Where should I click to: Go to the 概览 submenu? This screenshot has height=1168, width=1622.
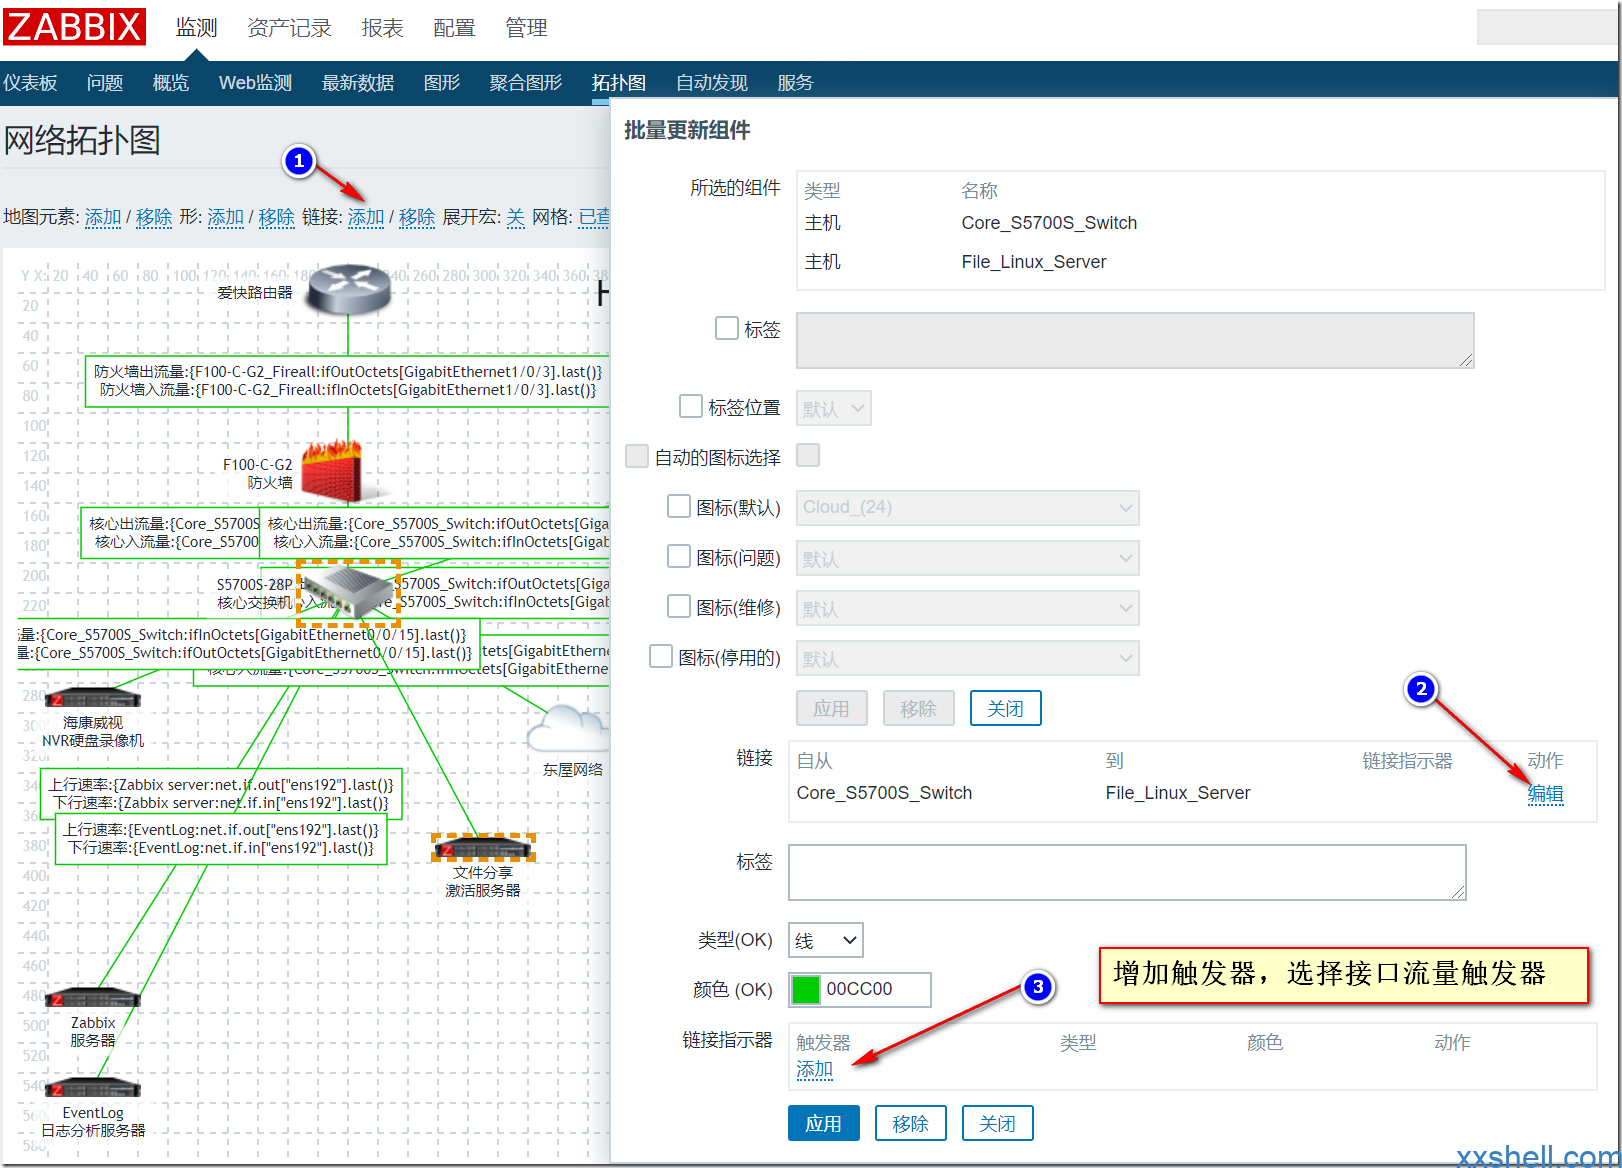(170, 83)
